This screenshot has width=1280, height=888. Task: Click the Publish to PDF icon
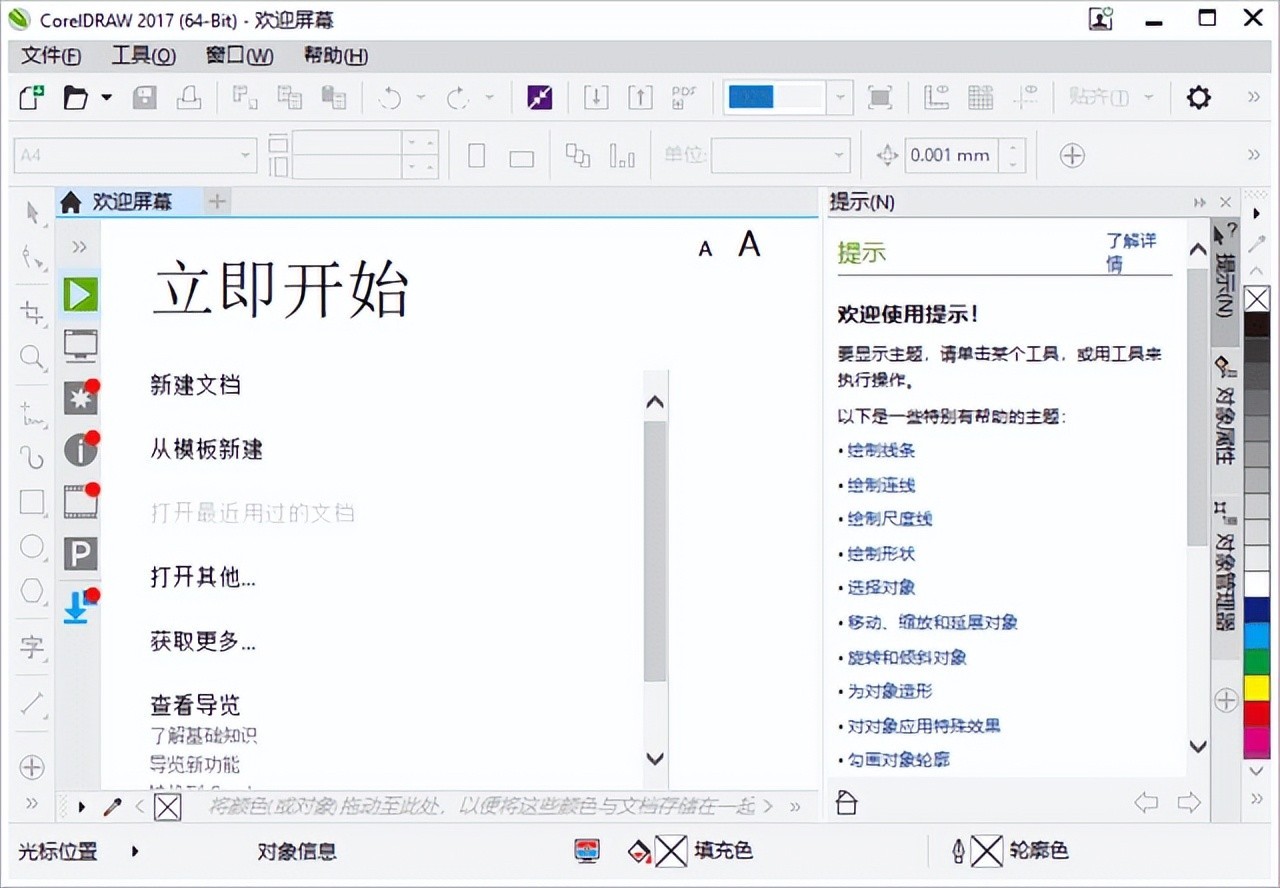click(x=684, y=97)
